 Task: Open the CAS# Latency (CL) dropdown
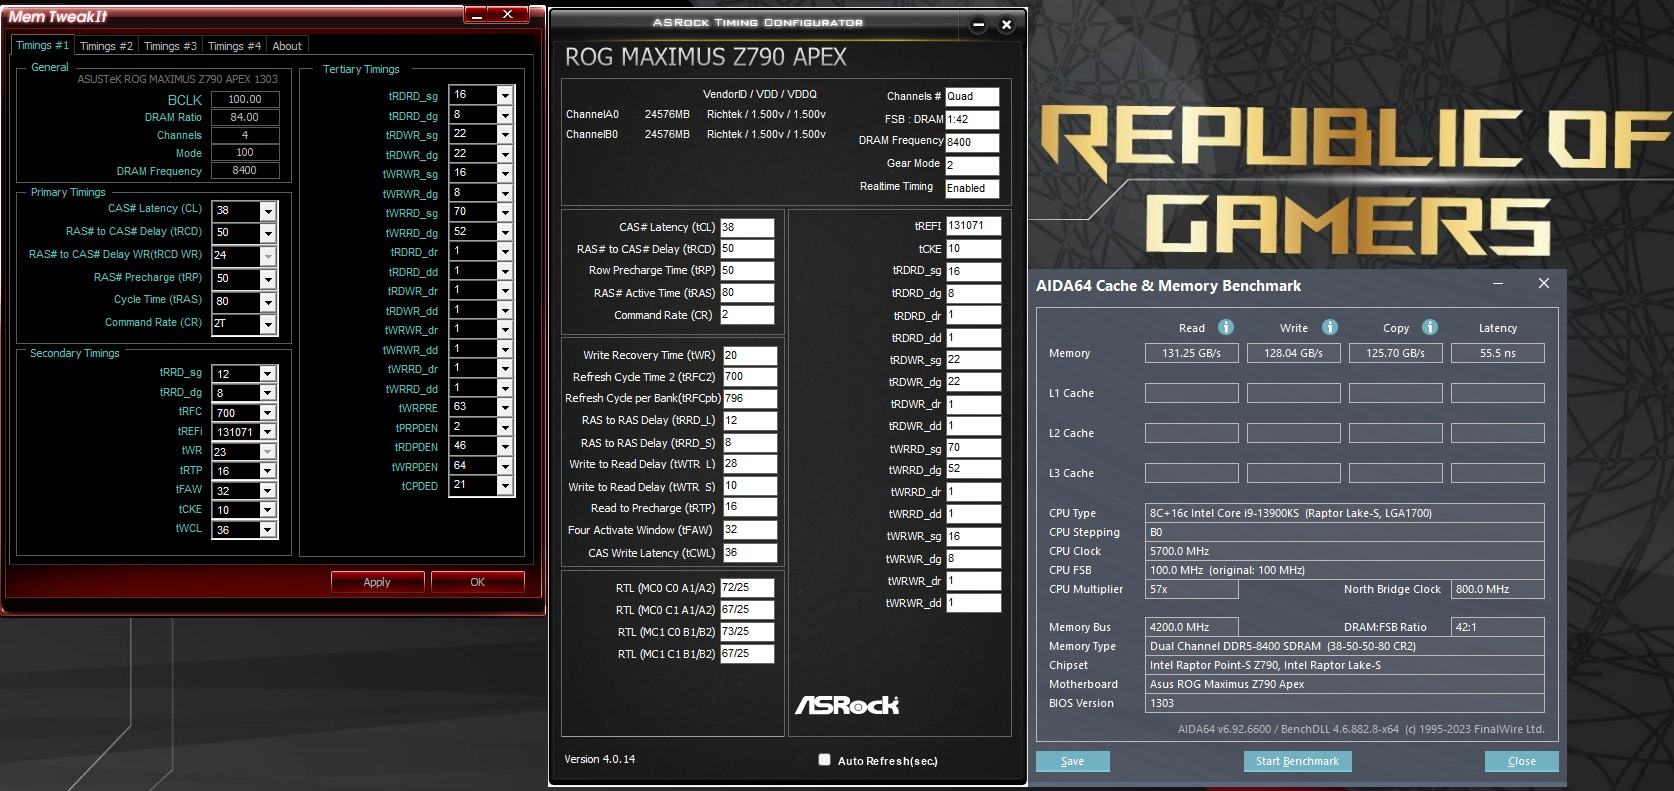click(268, 211)
